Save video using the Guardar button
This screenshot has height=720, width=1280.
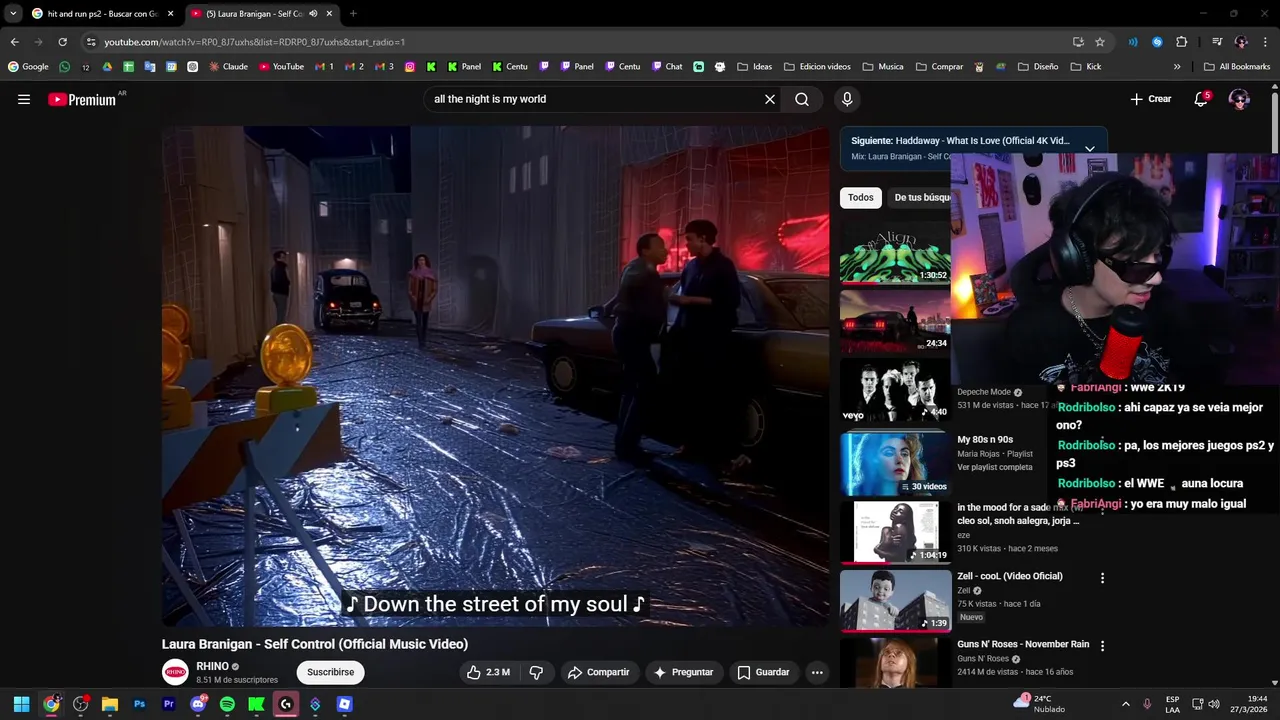tap(763, 672)
